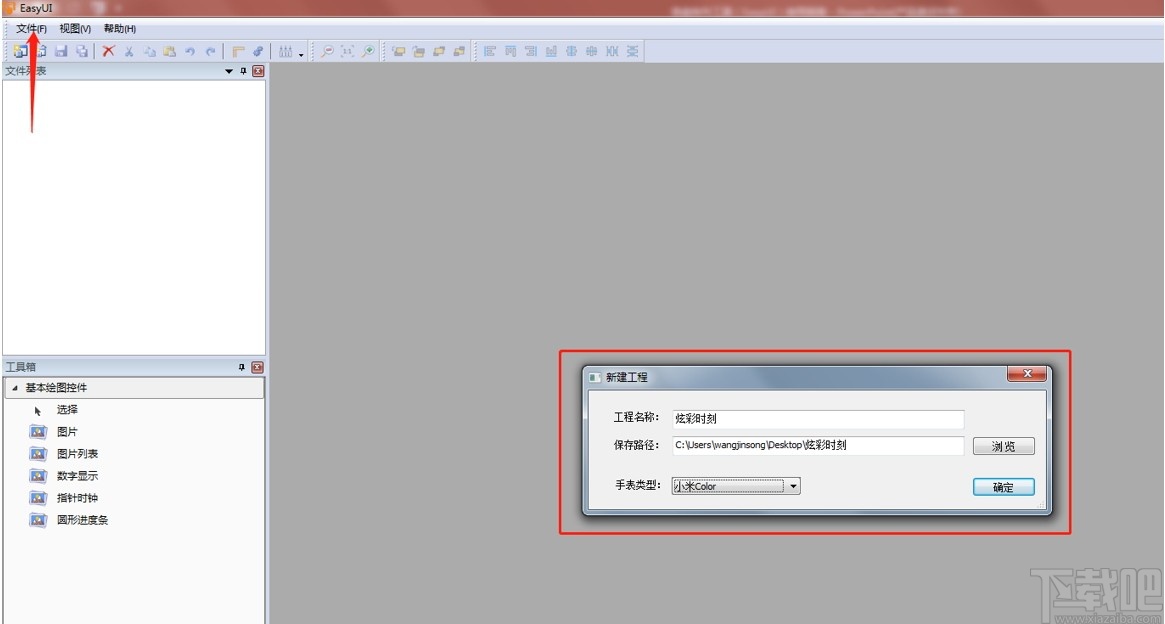The width and height of the screenshot is (1165, 624).
Task: Open the 视图(V) menu
Action: click(x=74, y=28)
